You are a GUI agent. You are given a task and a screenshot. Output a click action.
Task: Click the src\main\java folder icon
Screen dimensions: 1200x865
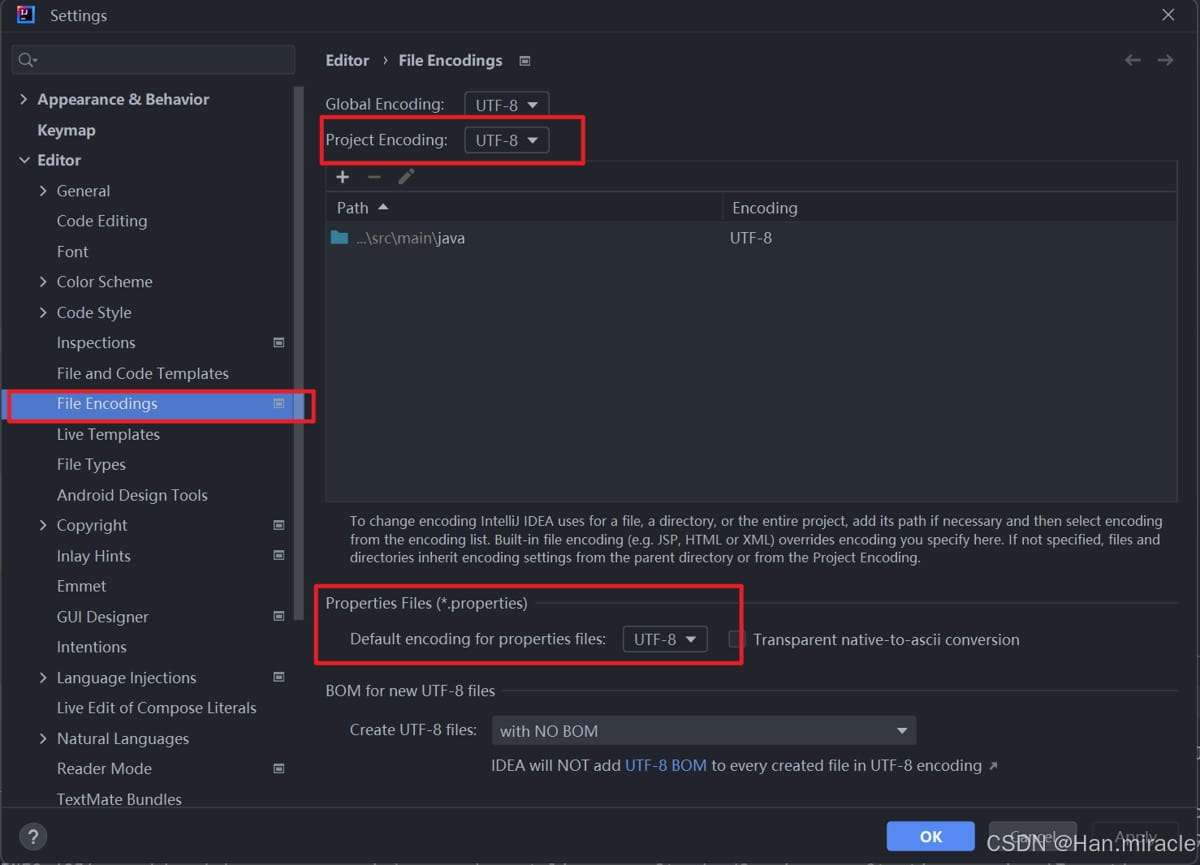click(339, 238)
